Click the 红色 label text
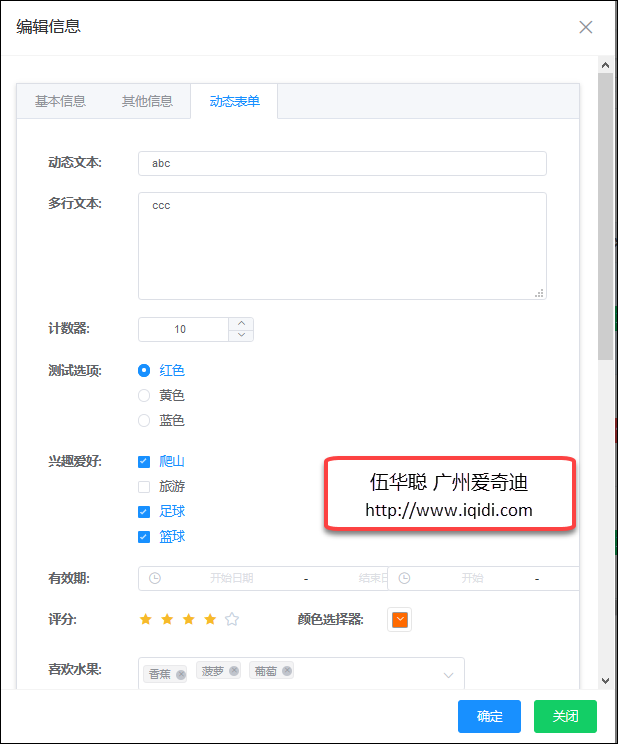 pyautogui.click(x=172, y=370)
